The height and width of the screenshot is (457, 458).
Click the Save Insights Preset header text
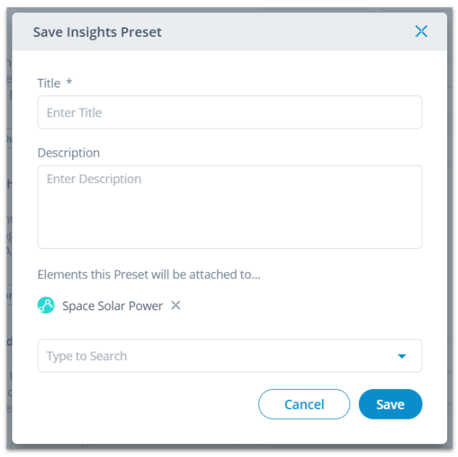coord(97,32)
